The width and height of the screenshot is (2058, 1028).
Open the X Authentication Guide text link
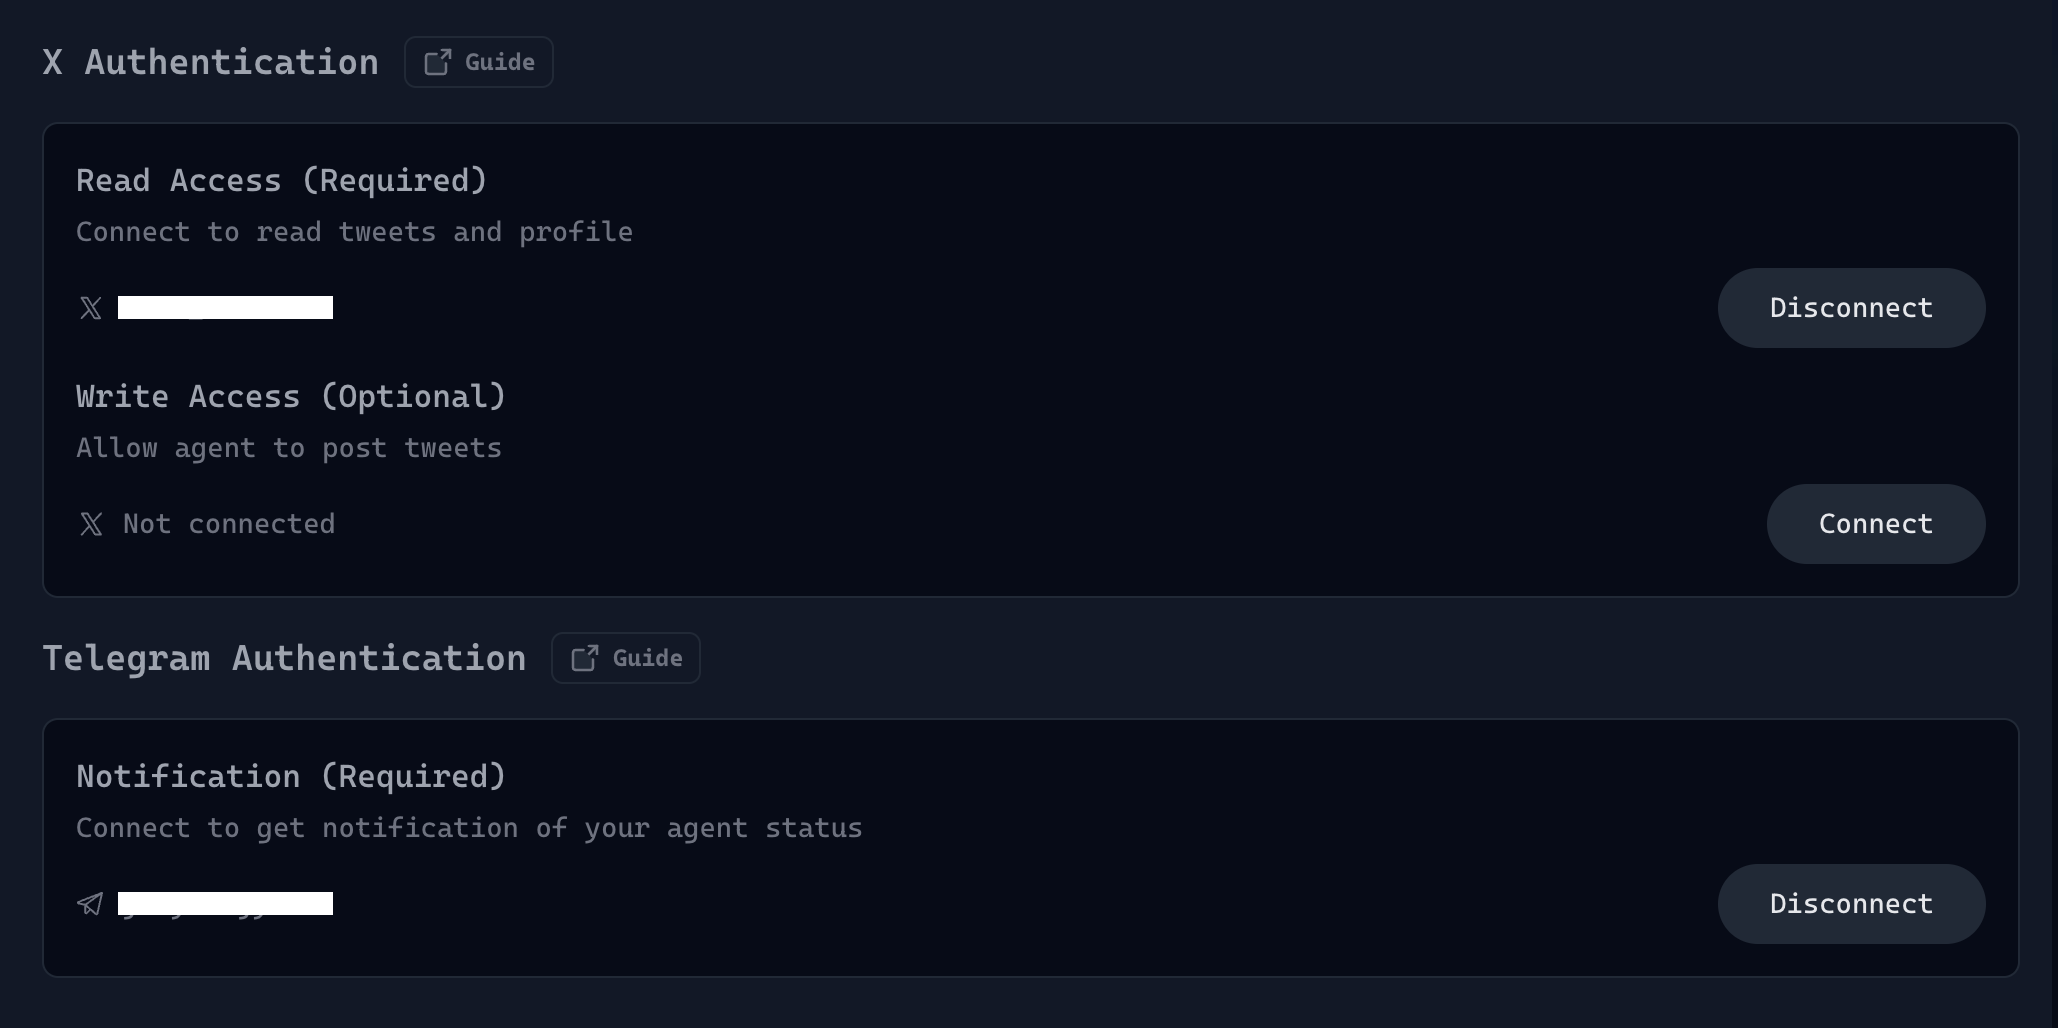[500, 62]
